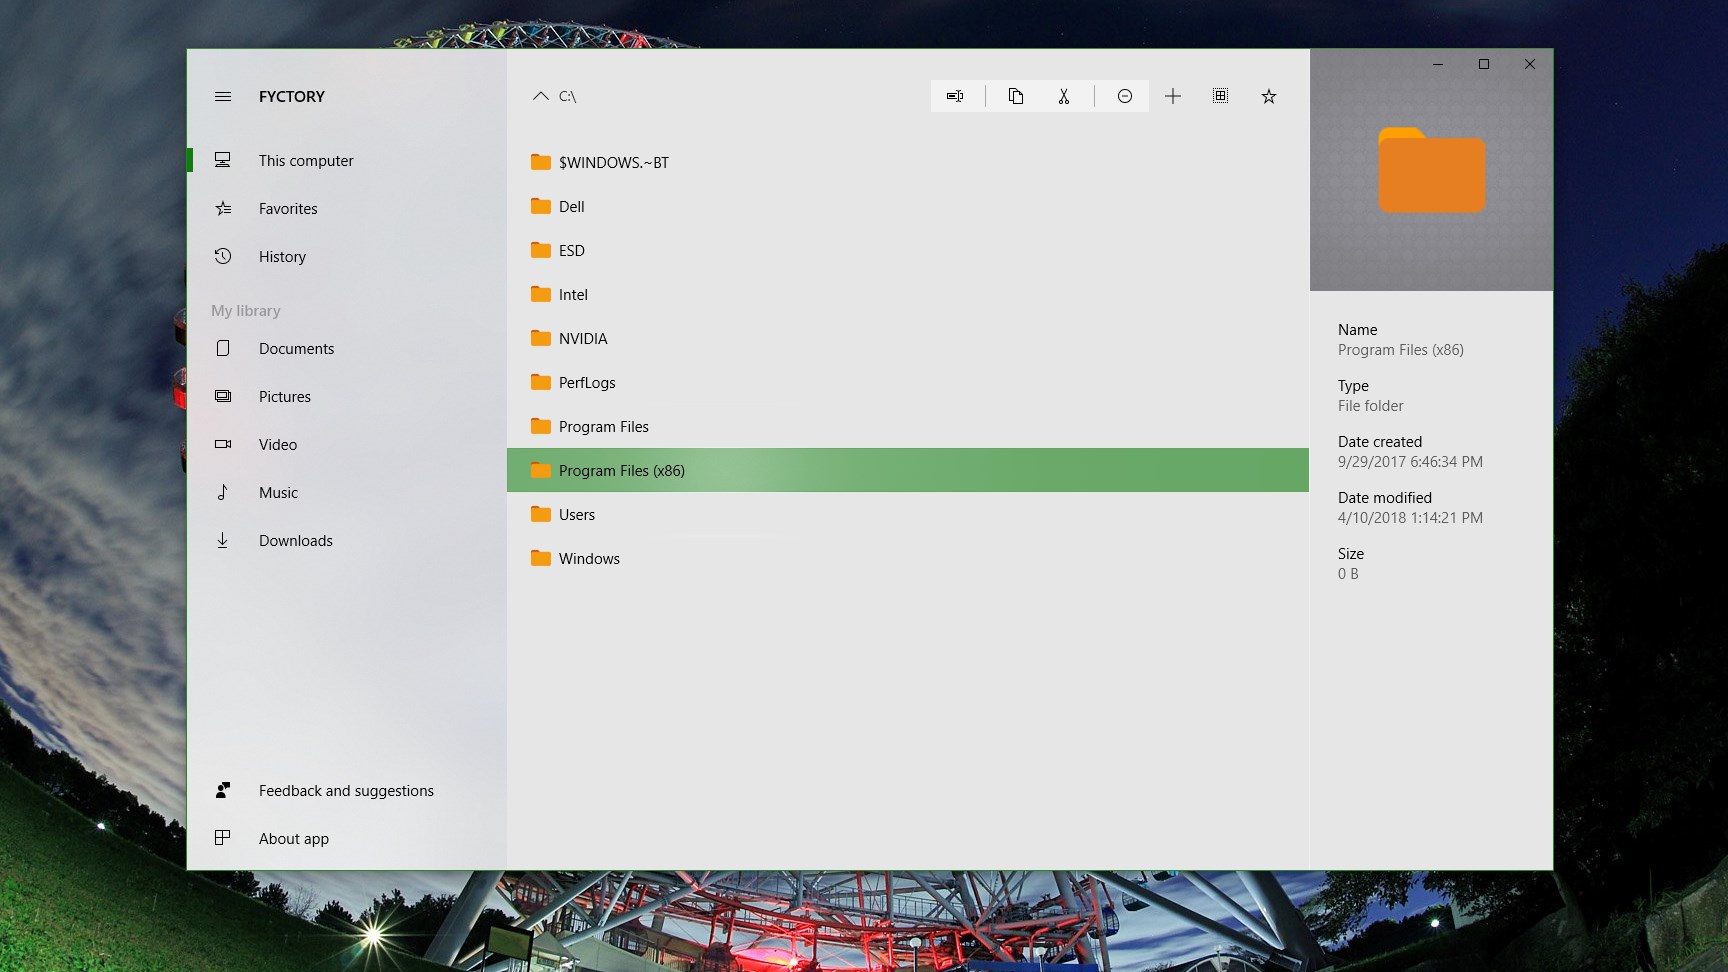1728x972 pixels.
Task: Open the Pictures library
Action: point(347,396)
